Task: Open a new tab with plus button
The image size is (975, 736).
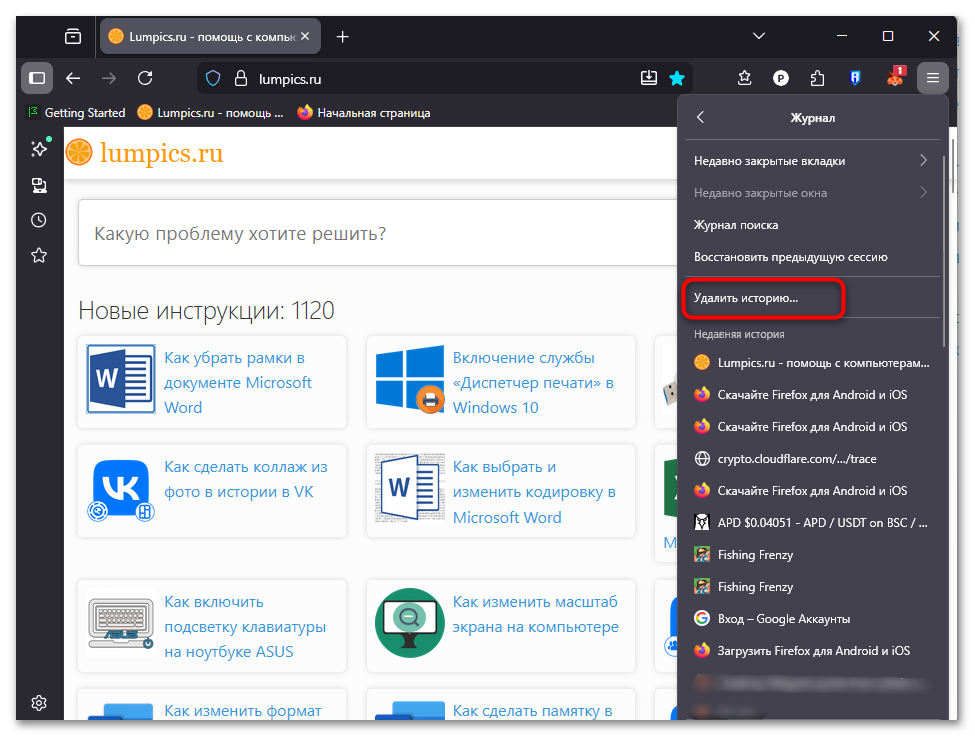Action: 343,37
